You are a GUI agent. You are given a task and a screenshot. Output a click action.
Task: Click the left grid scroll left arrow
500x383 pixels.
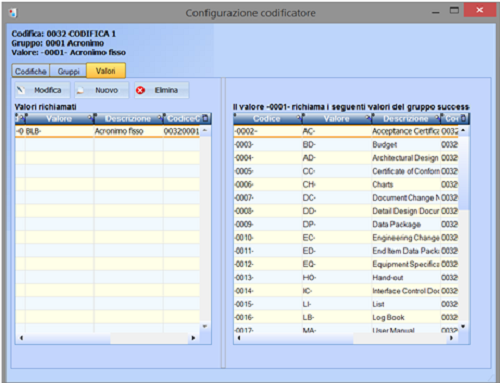pyautogui.click(x=21, y=338)
